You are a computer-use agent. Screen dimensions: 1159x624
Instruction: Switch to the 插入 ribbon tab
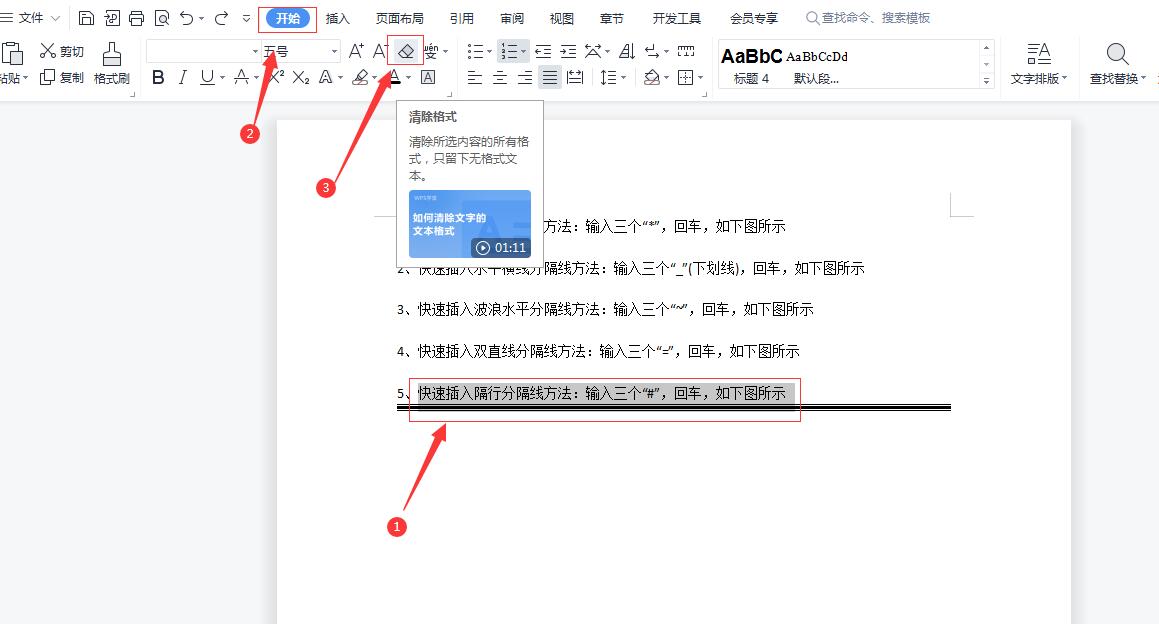pyautogui.click(x=337, y=17)
